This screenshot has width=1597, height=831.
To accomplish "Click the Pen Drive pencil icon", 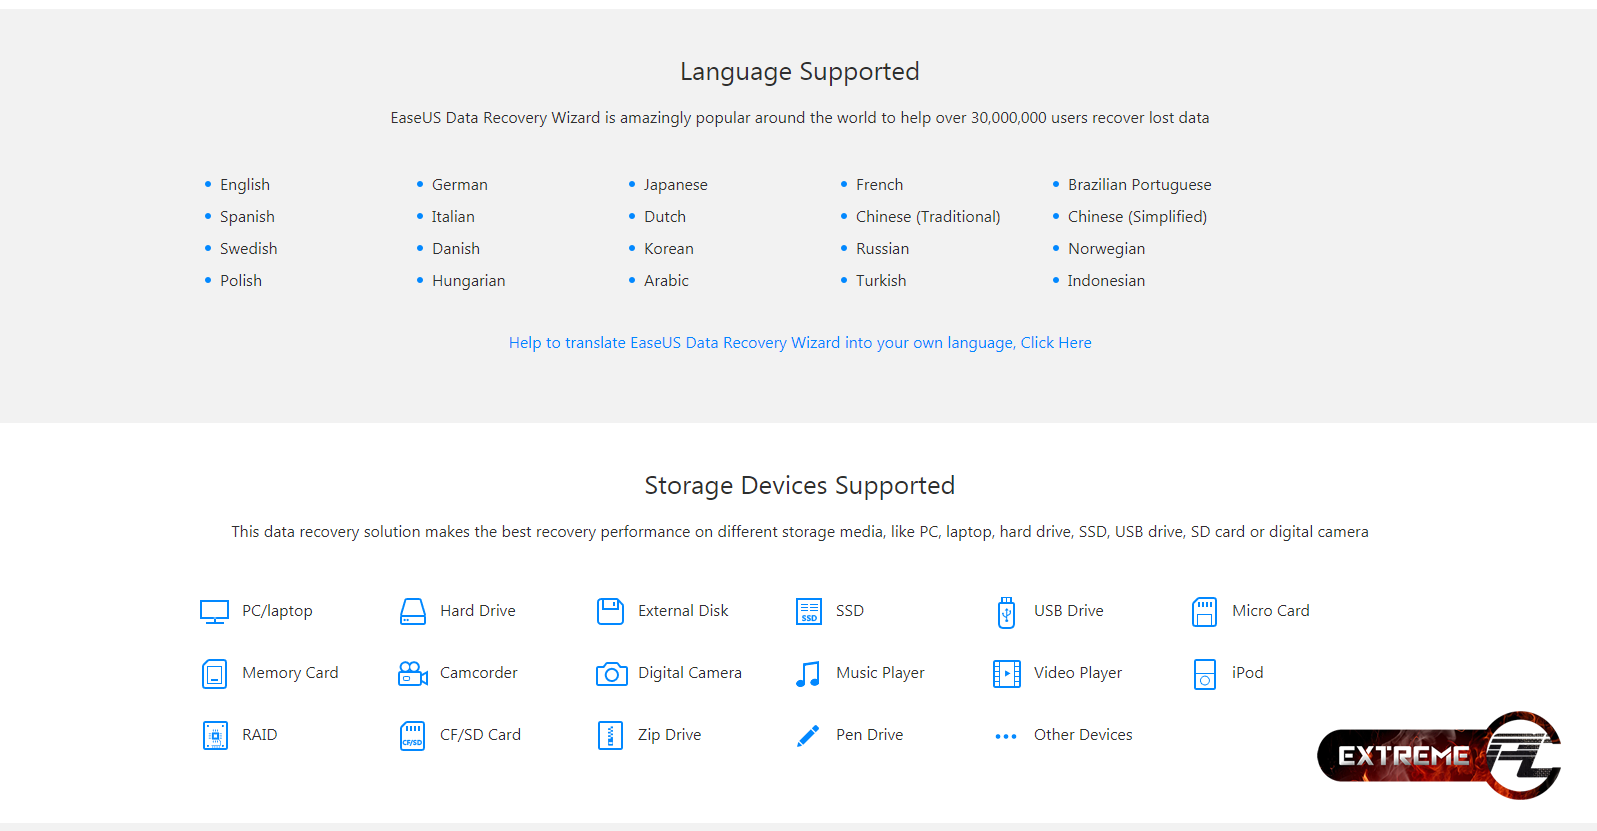I will click(x=808, y=736).
